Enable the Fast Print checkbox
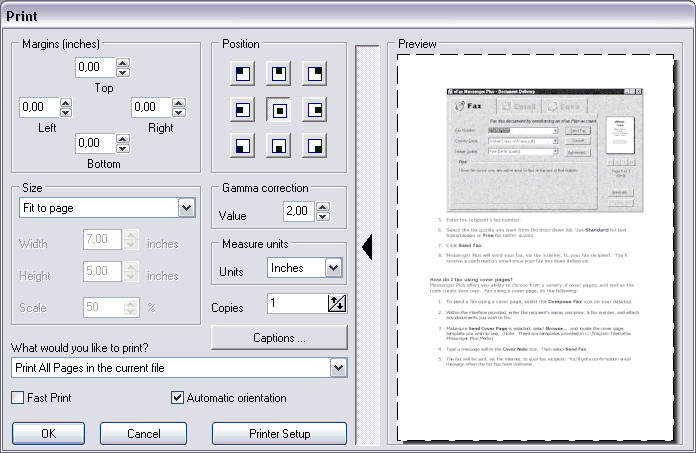 [18, 398]
